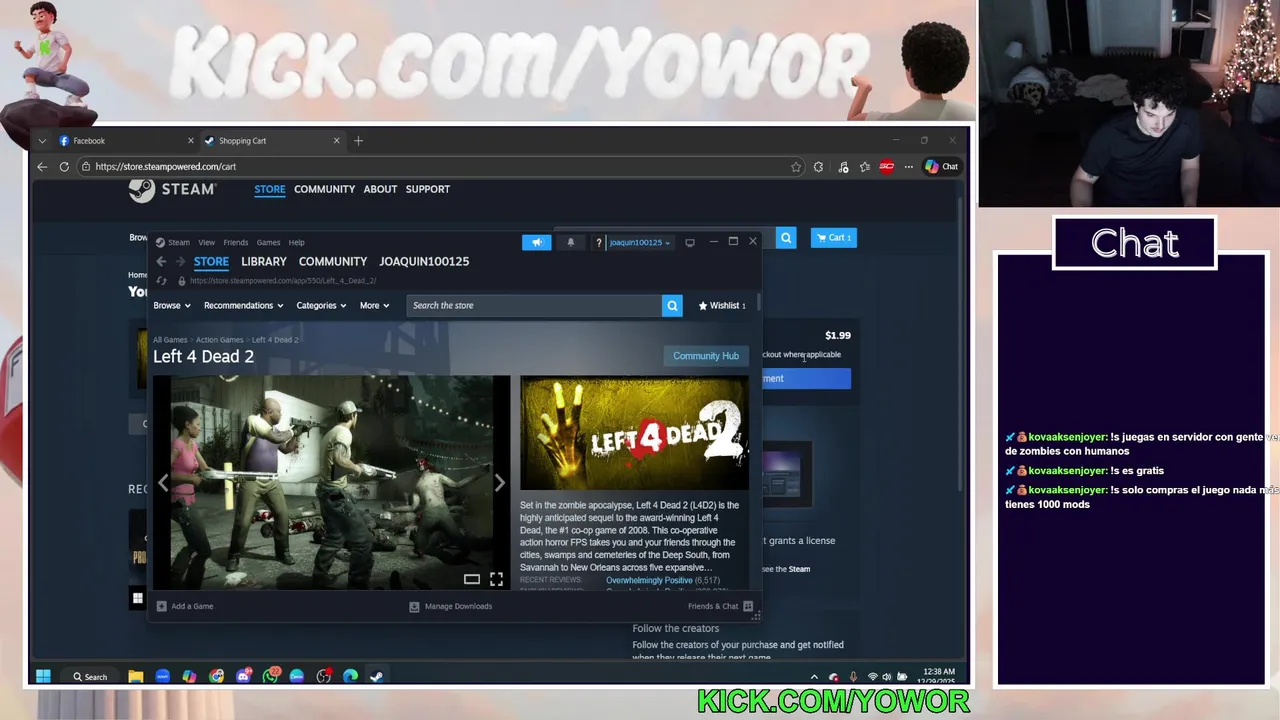Open the Wishlist button in Steam store
The image size is (1280, 720).
point(722,305)
